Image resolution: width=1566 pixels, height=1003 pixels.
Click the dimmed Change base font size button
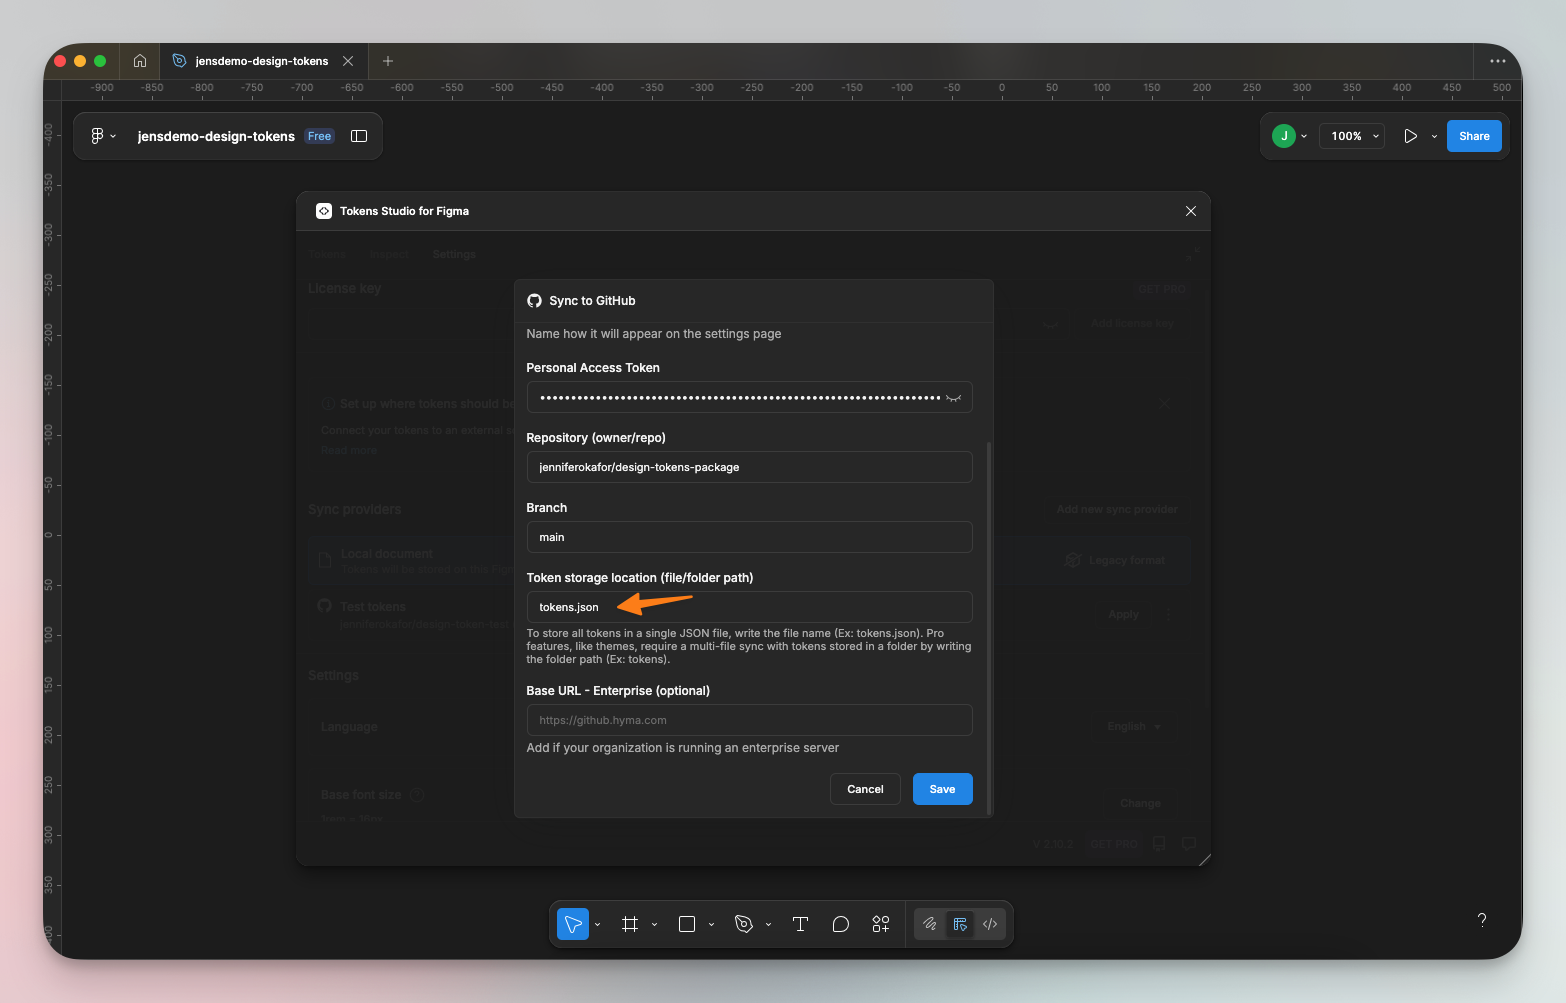tap(1140, 803)
